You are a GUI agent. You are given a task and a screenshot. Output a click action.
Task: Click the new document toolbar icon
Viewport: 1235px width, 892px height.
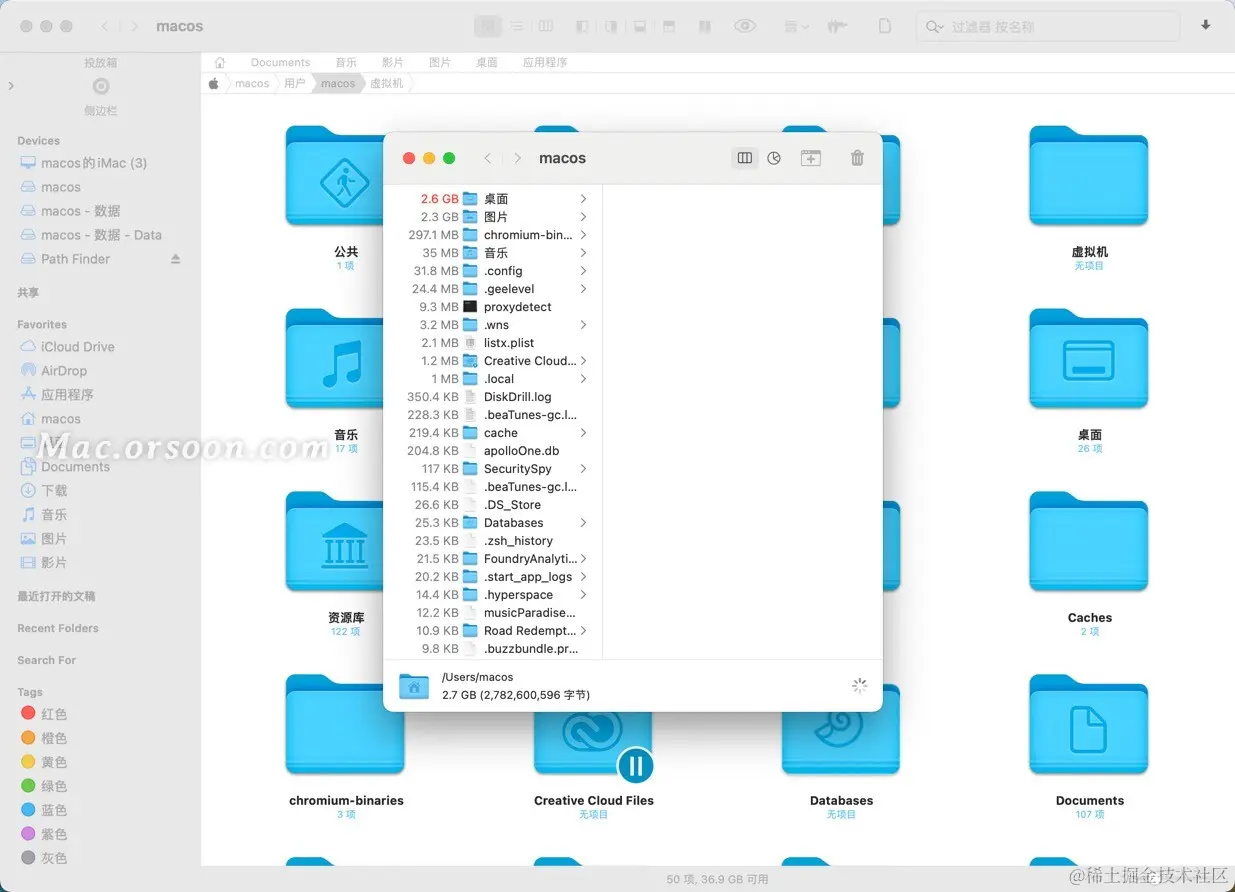point(885,26)
